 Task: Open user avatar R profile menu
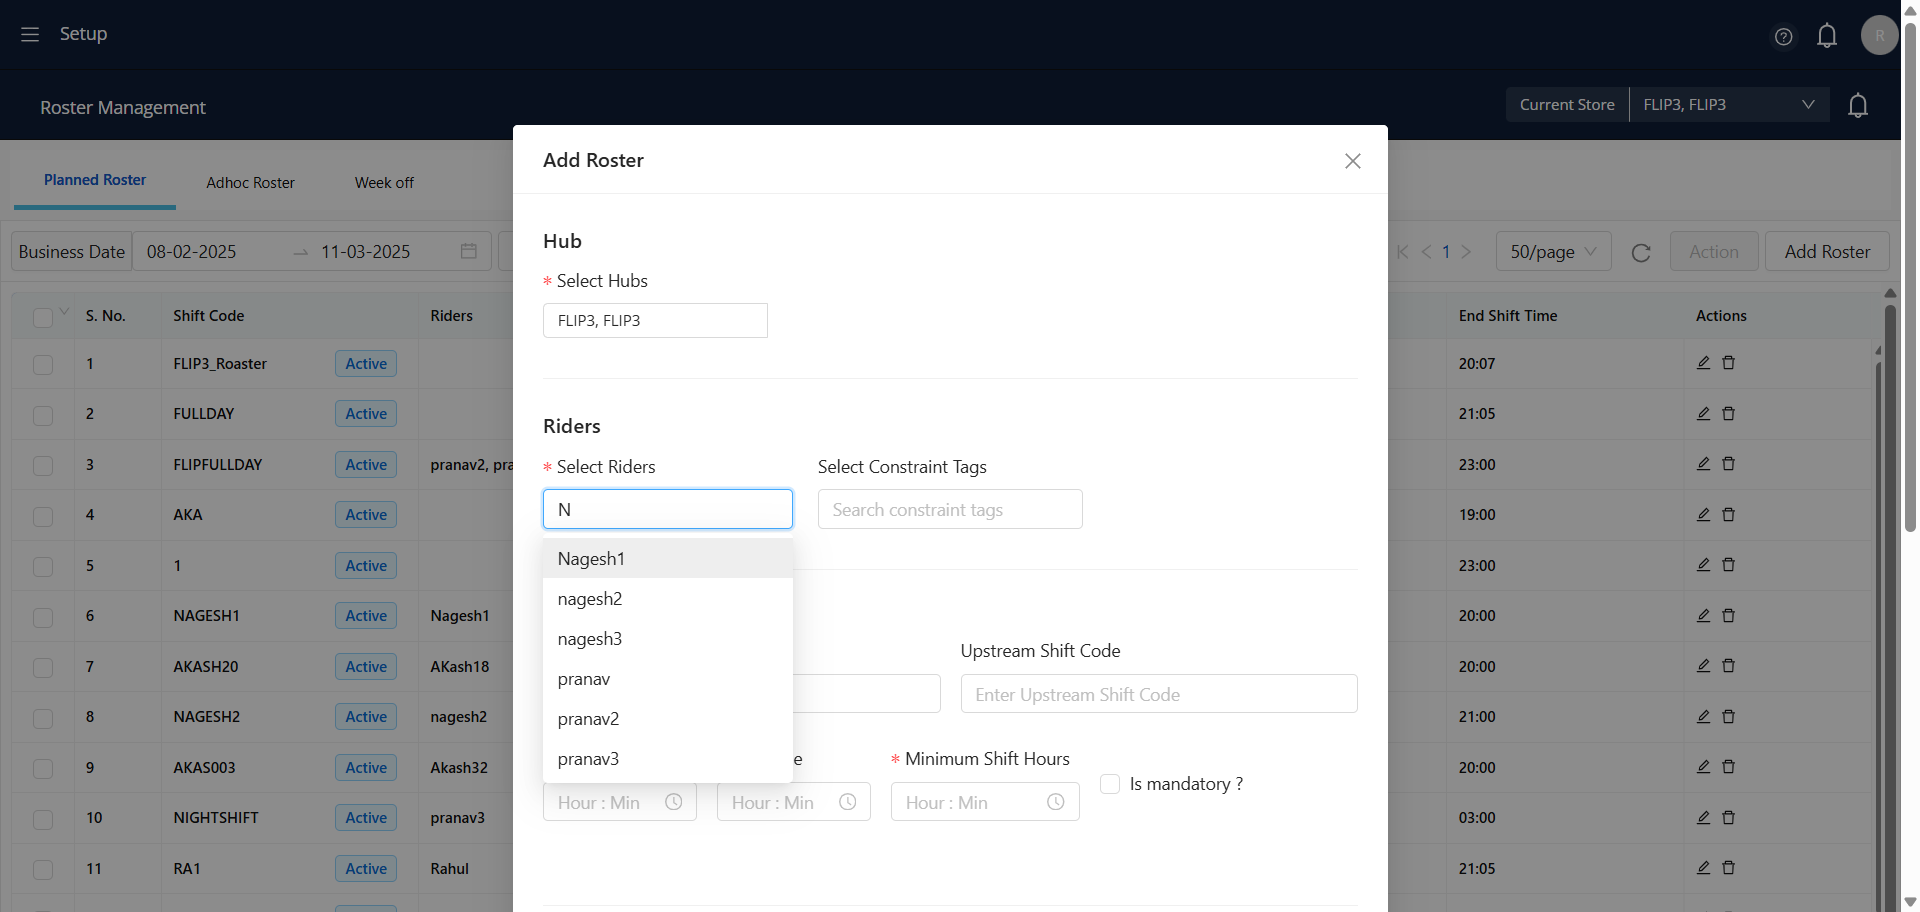(1880, 35)
